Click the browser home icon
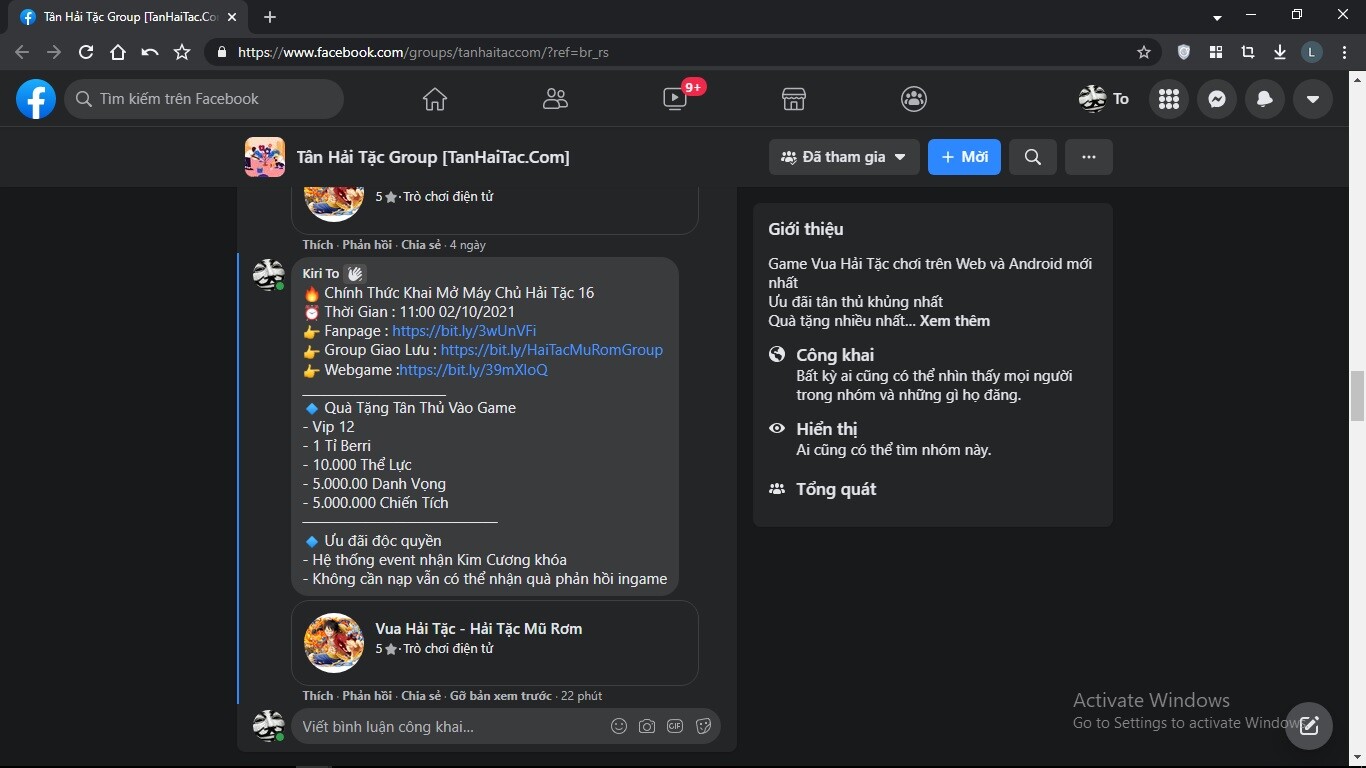The image size is (1366, 768). click(x=118, y=52)
